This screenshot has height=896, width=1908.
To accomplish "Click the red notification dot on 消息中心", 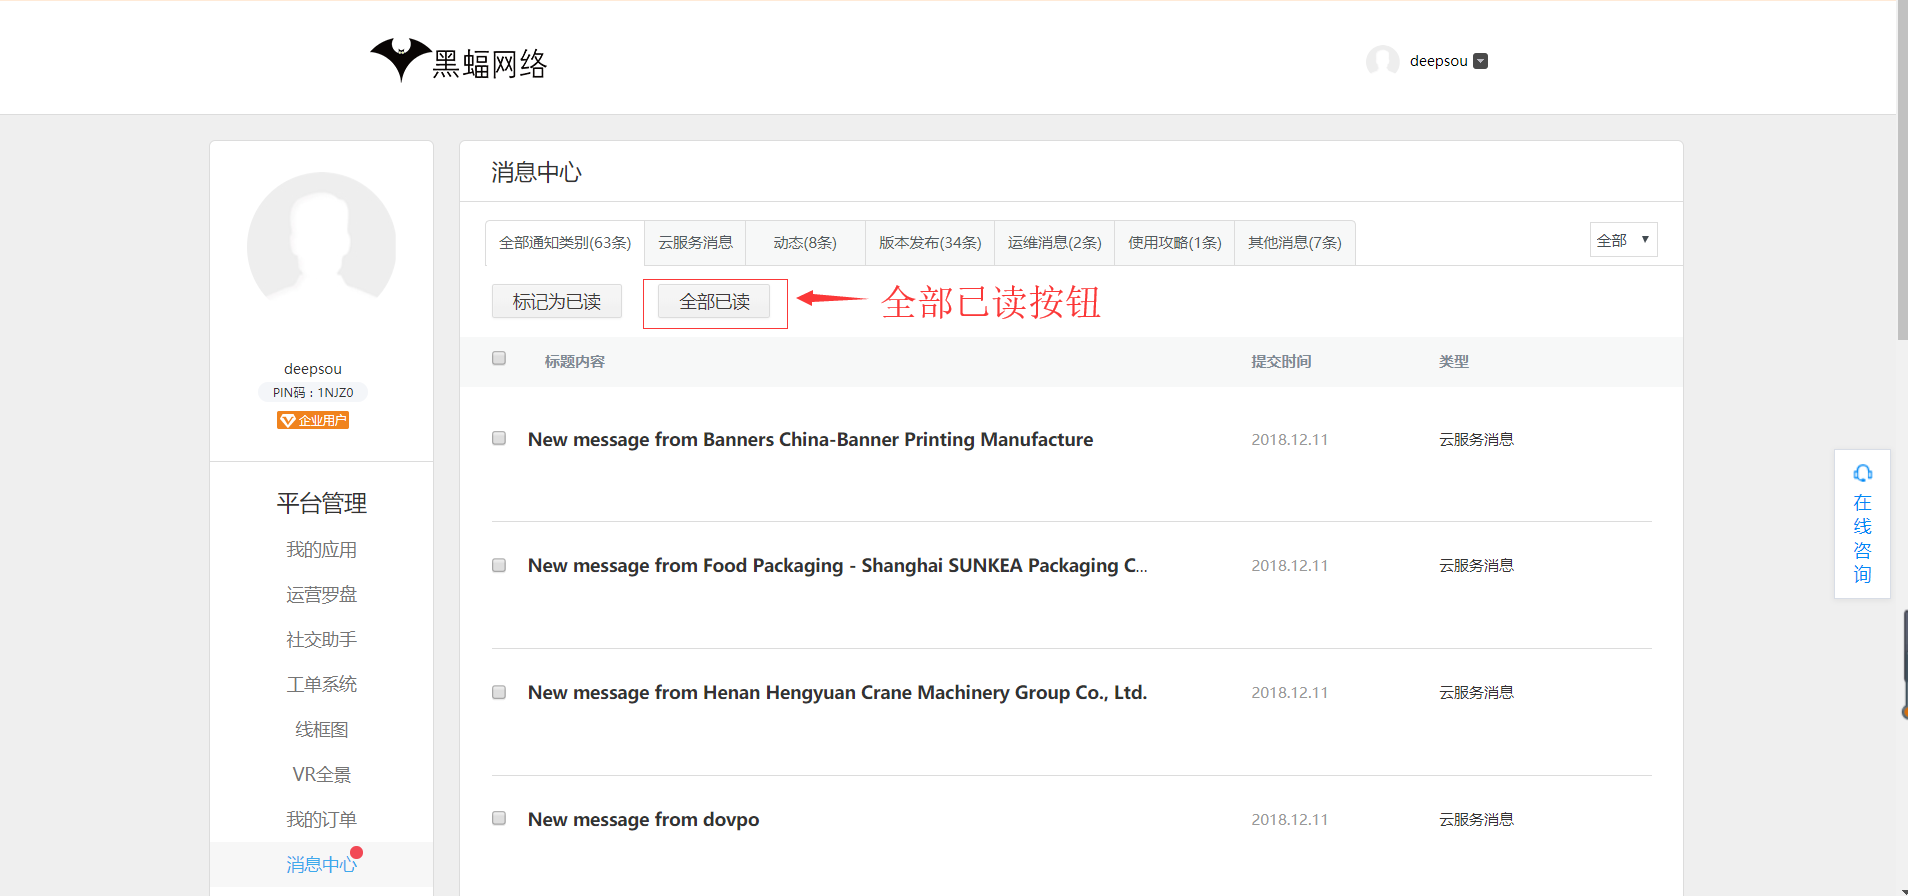I will coord(356,853).
